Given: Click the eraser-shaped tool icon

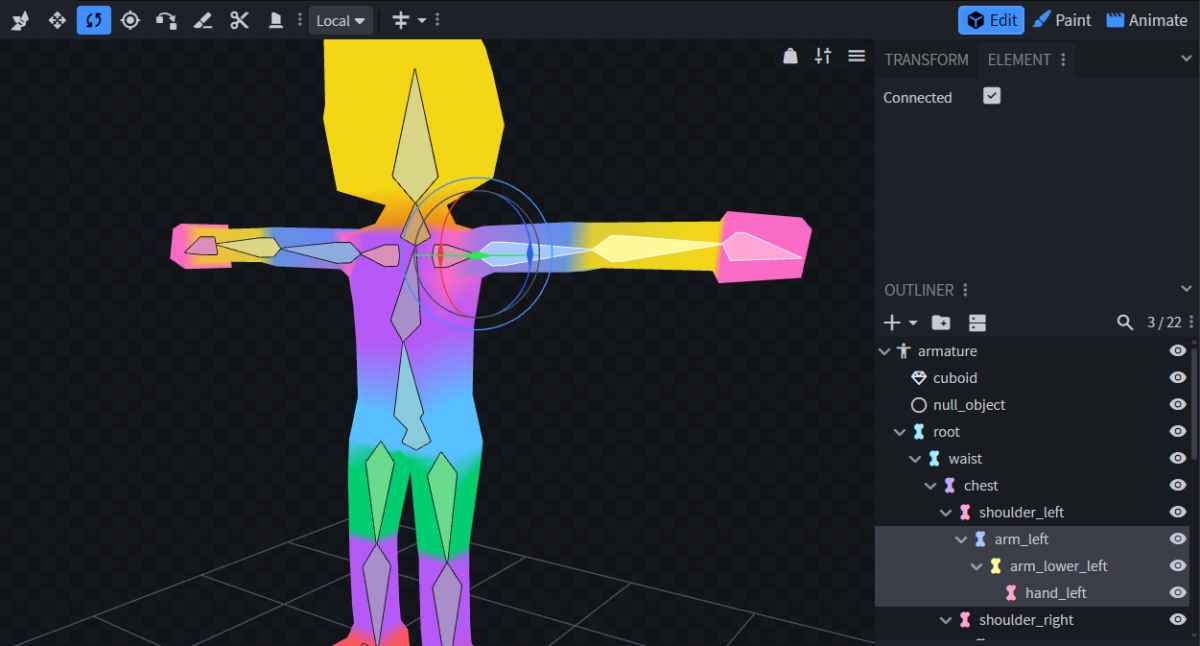Looking at the screenshot, I should (202, 20).
